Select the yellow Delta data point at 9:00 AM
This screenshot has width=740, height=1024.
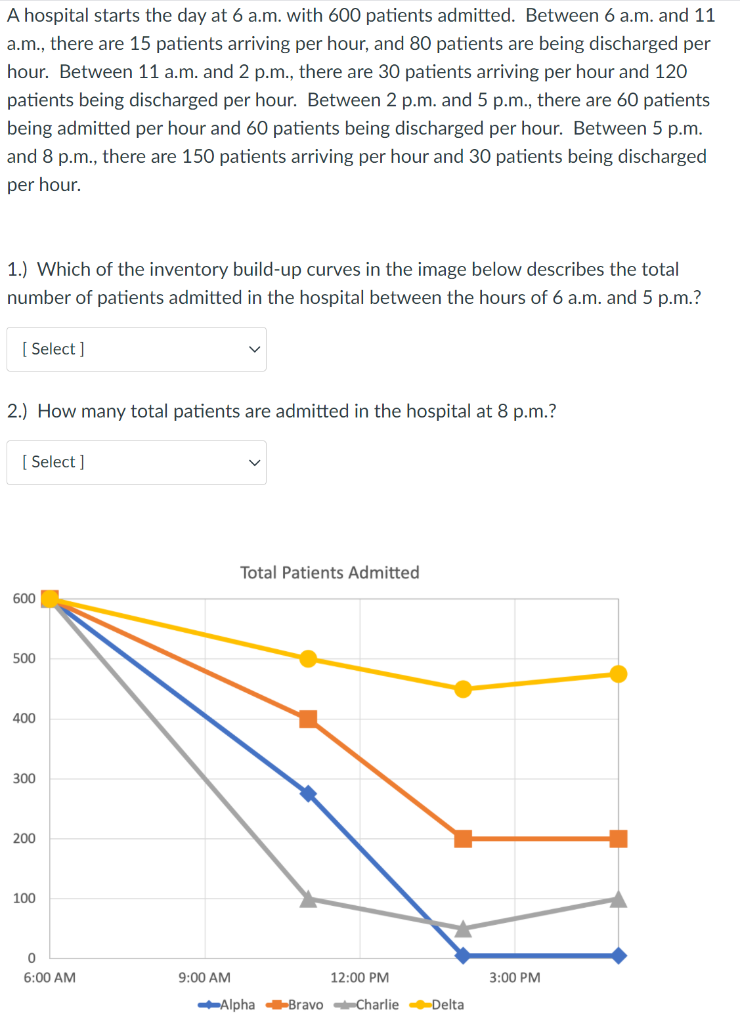click(306, 658)
